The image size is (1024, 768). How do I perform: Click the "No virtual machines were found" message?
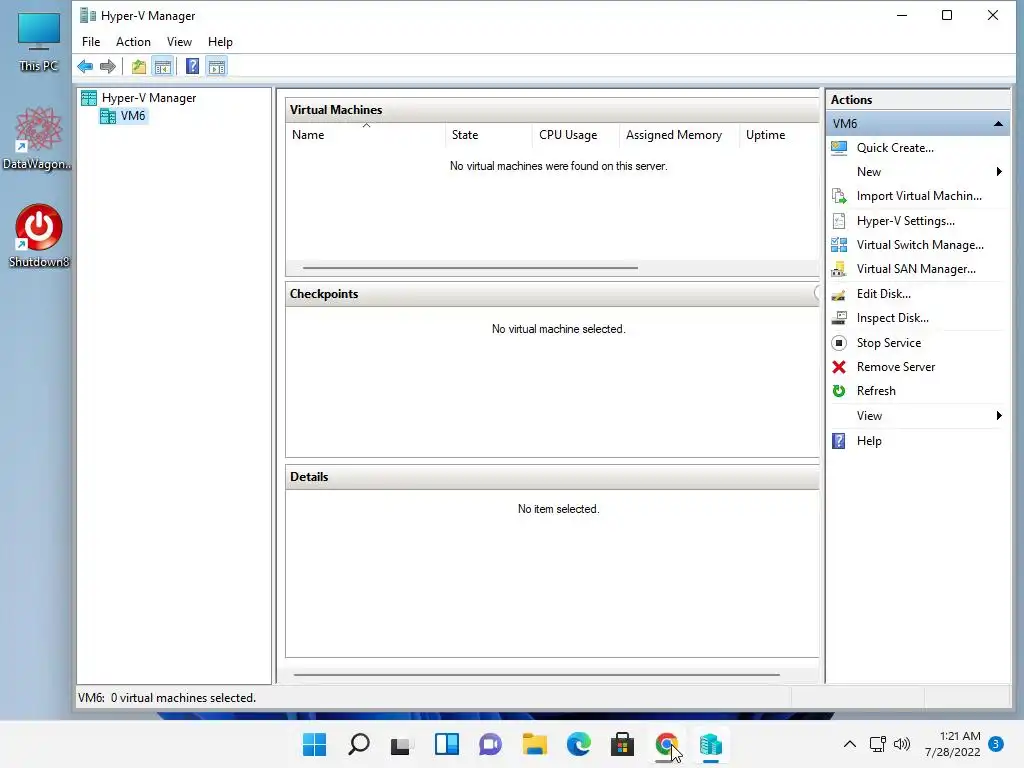tap(558, 166)
